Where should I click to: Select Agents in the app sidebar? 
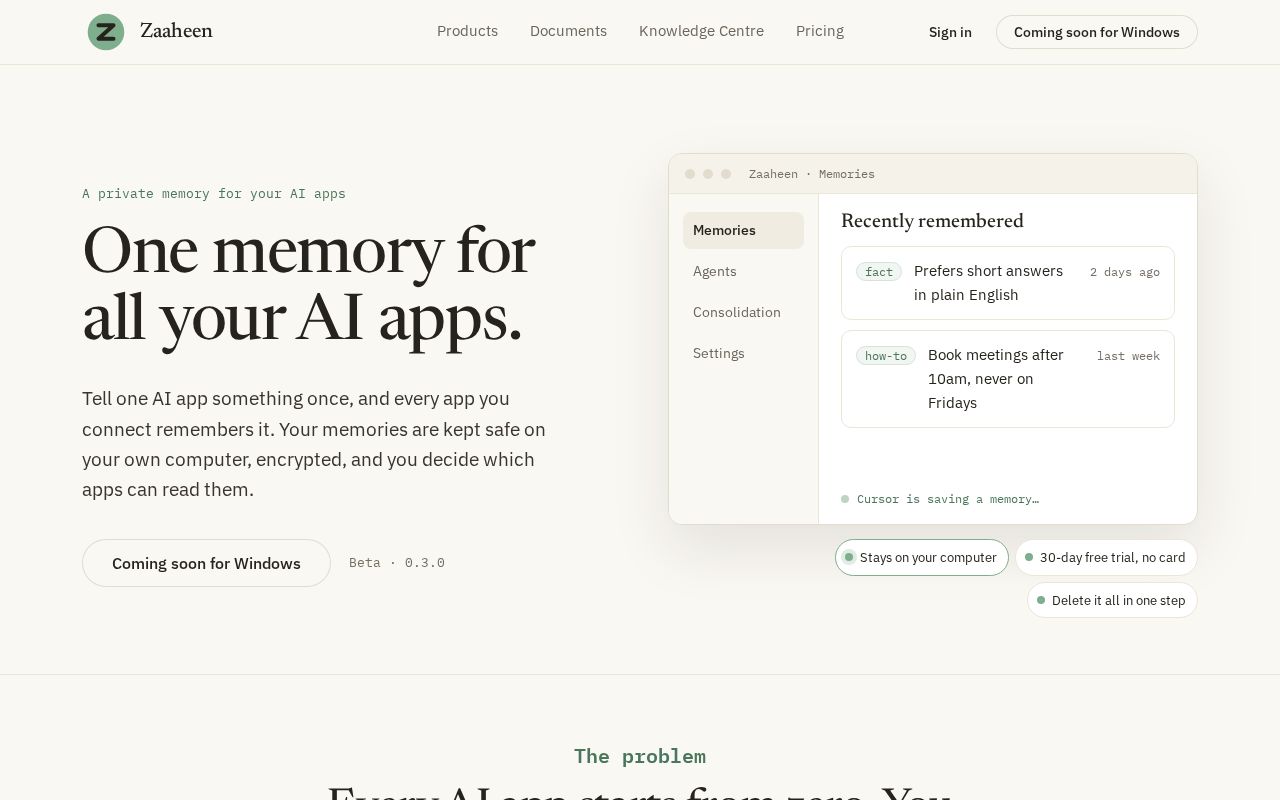(743, 271)
